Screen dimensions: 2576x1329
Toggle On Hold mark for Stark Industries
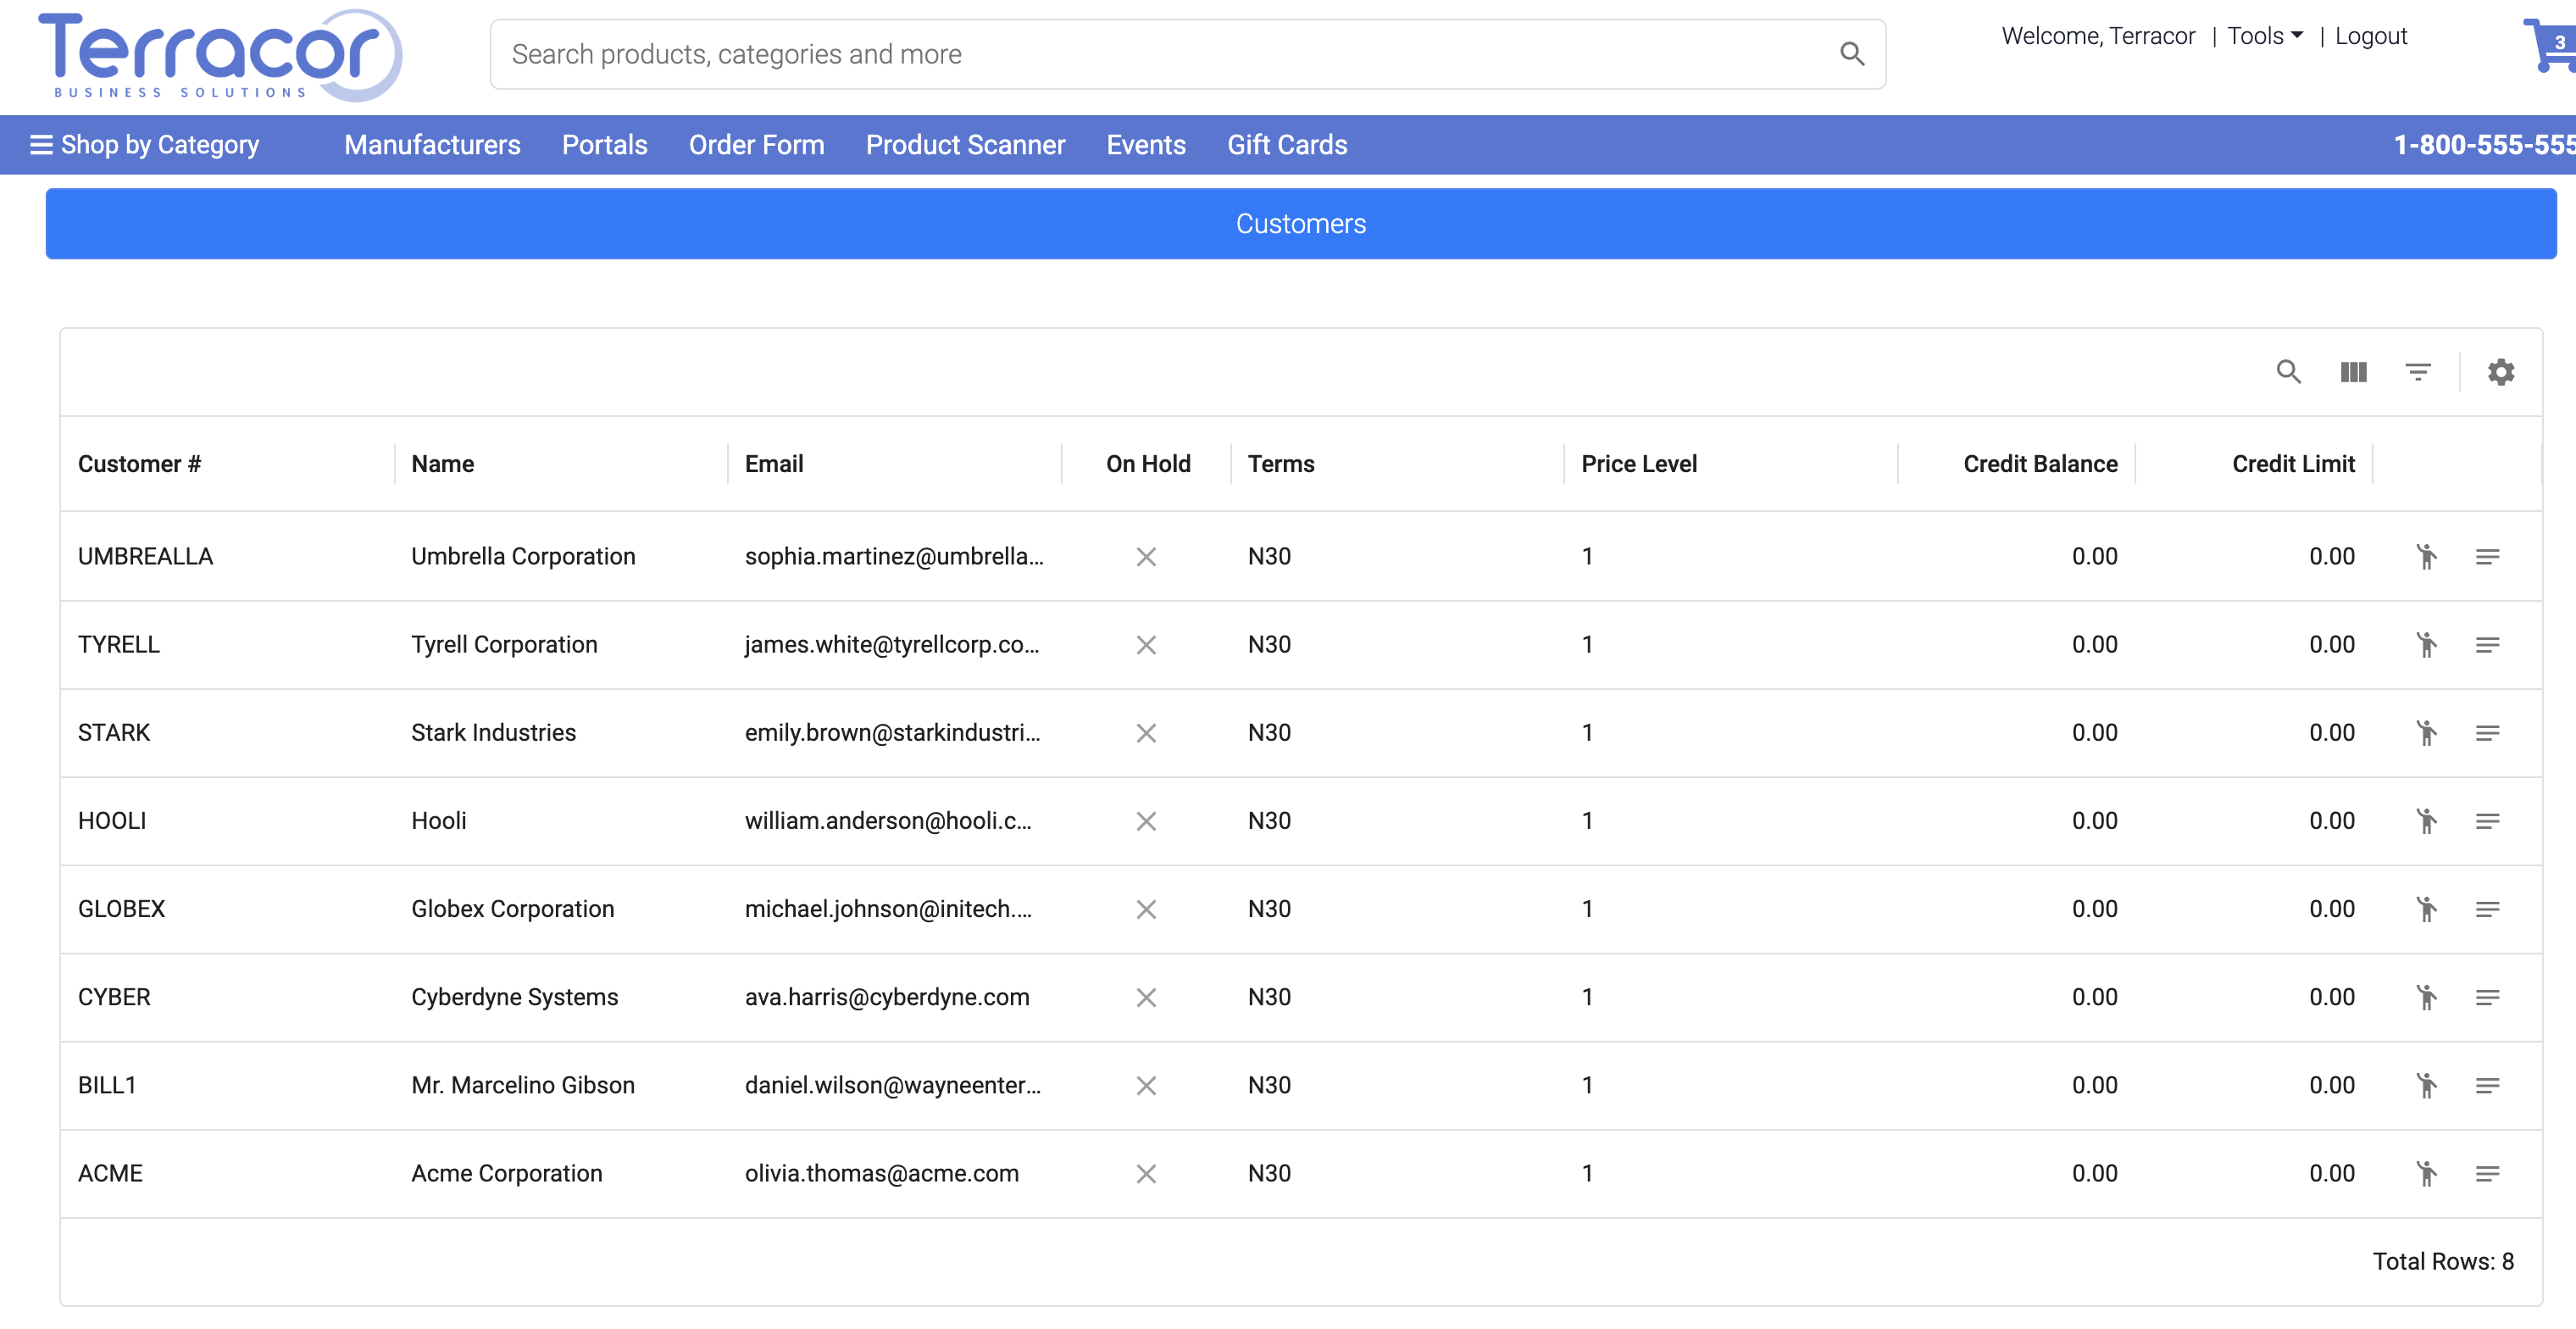(1146, 732)
